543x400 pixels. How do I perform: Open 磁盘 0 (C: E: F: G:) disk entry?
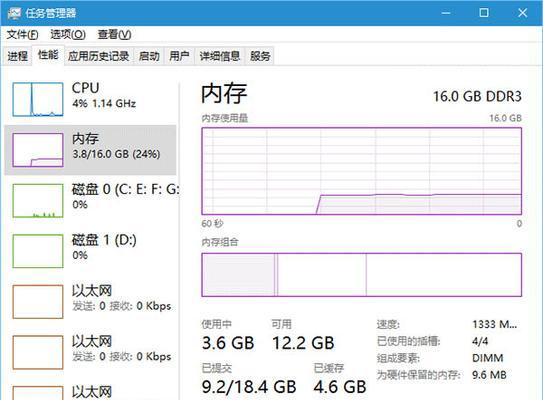tap(92, 201)
